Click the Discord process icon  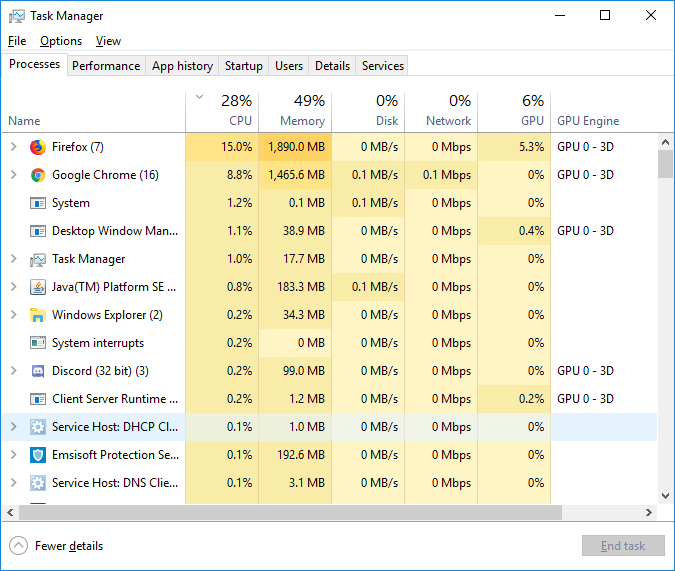(x=38, y=371)
